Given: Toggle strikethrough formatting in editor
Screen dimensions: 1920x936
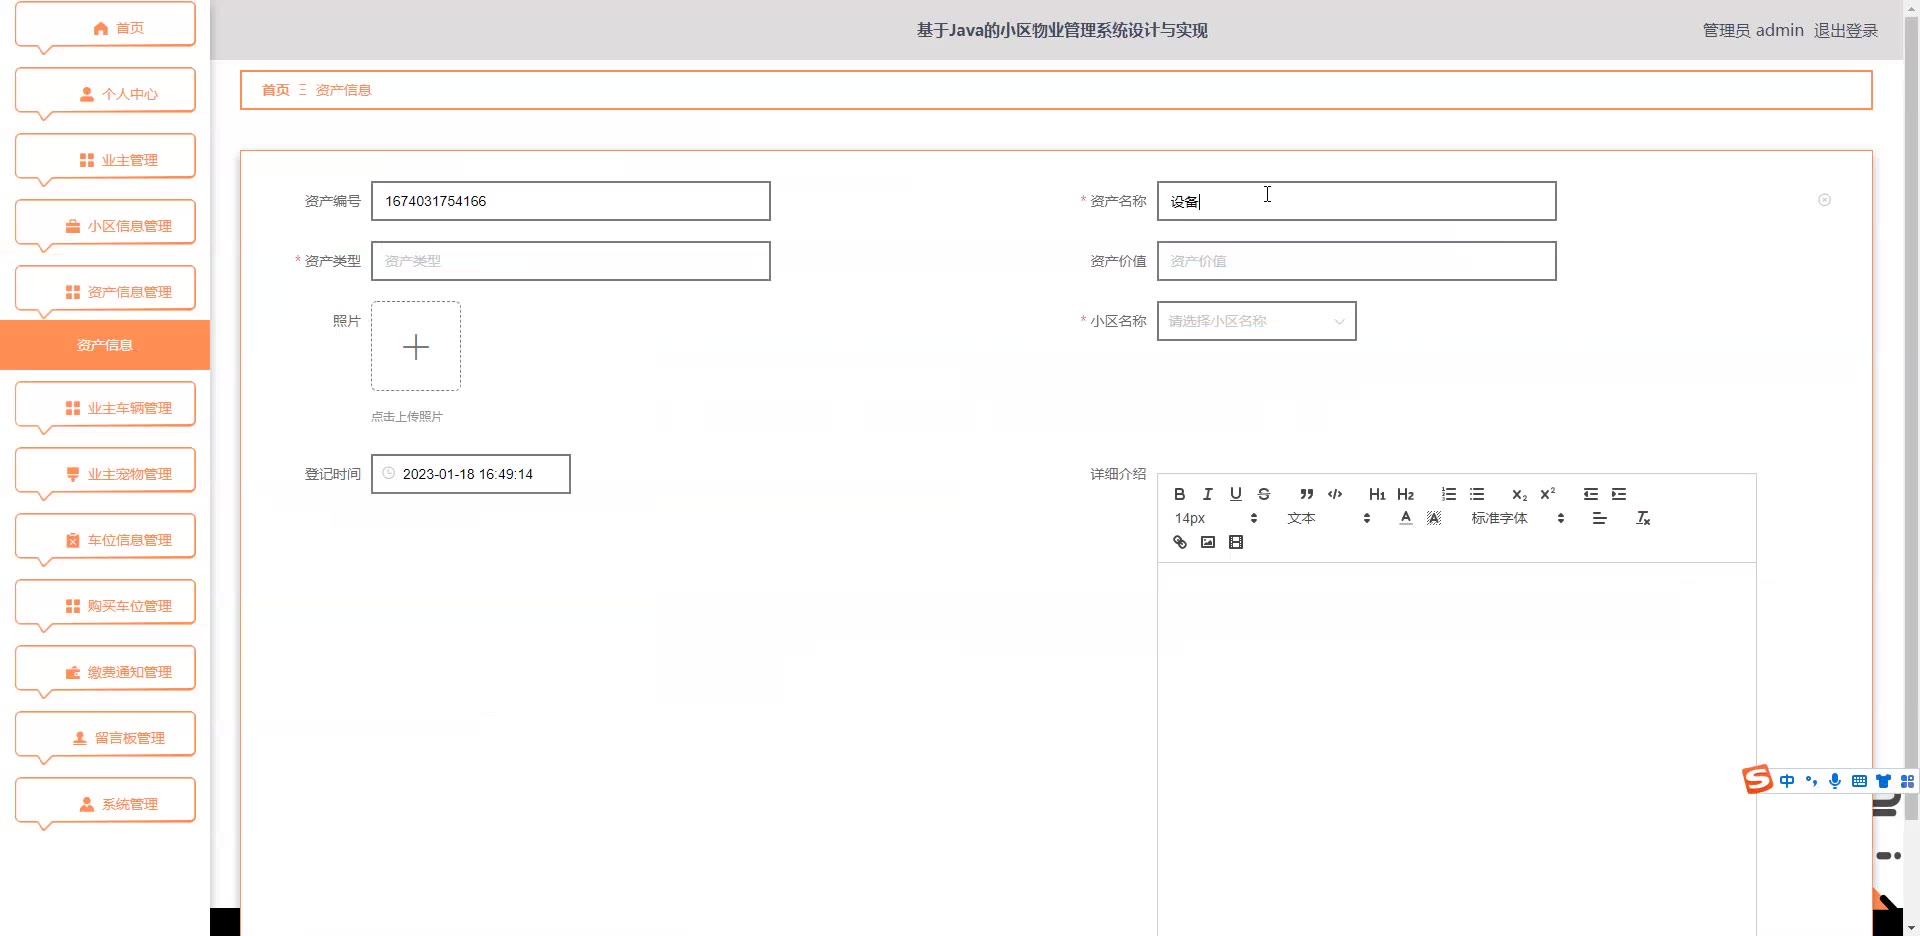Looking at the screenshot, I should [x=1264, y=494].
